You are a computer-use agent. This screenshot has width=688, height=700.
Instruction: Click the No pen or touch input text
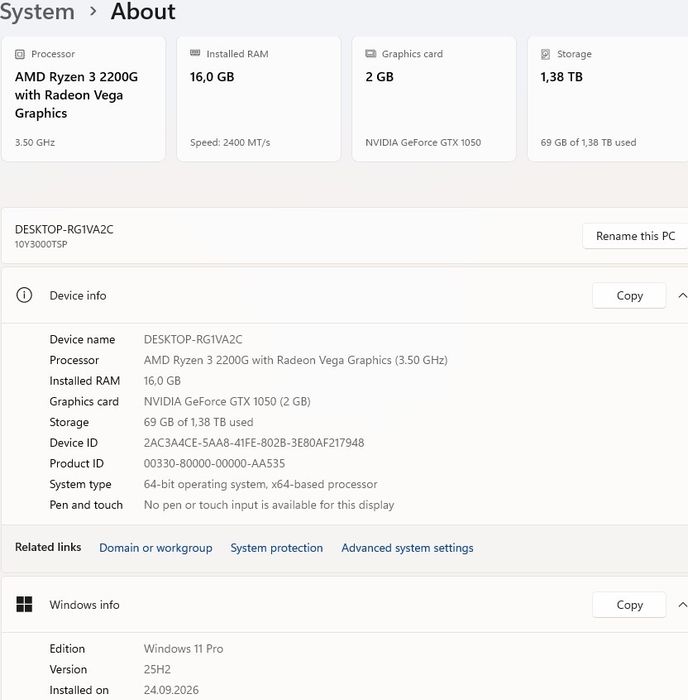pos(269,504)
